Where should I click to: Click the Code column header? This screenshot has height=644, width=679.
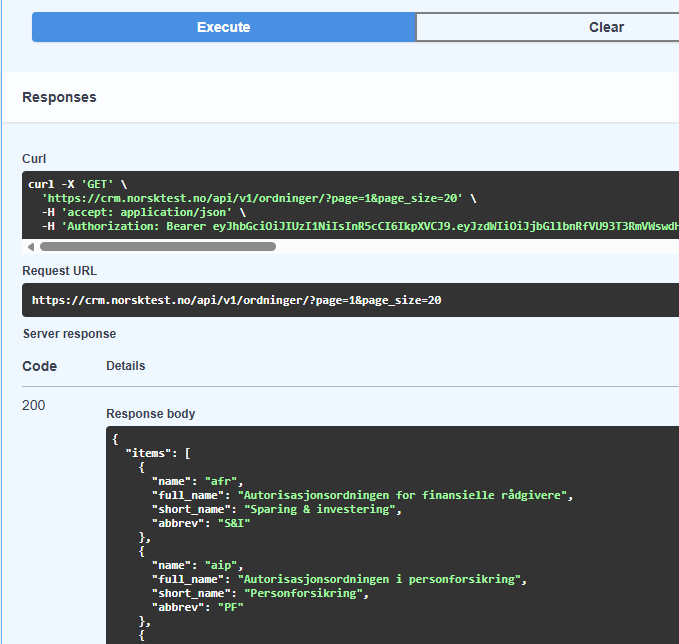[39, 366]
